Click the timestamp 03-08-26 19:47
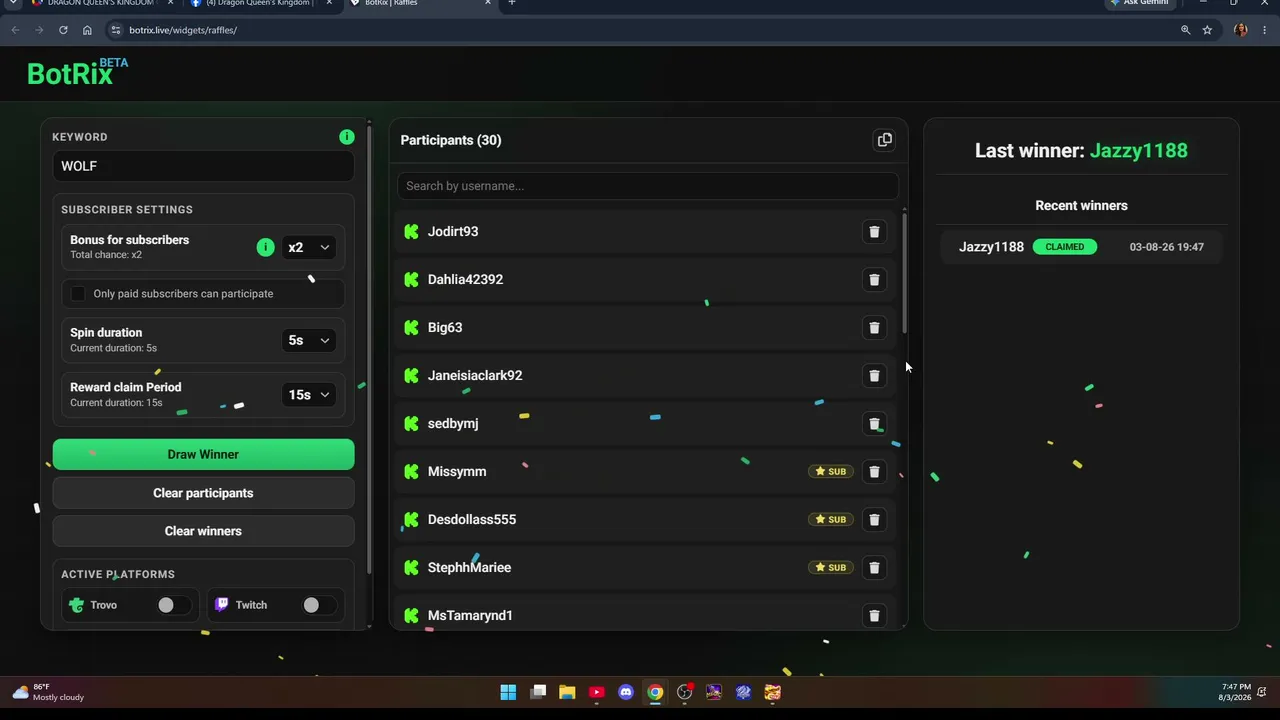 tap(1167, 247)
